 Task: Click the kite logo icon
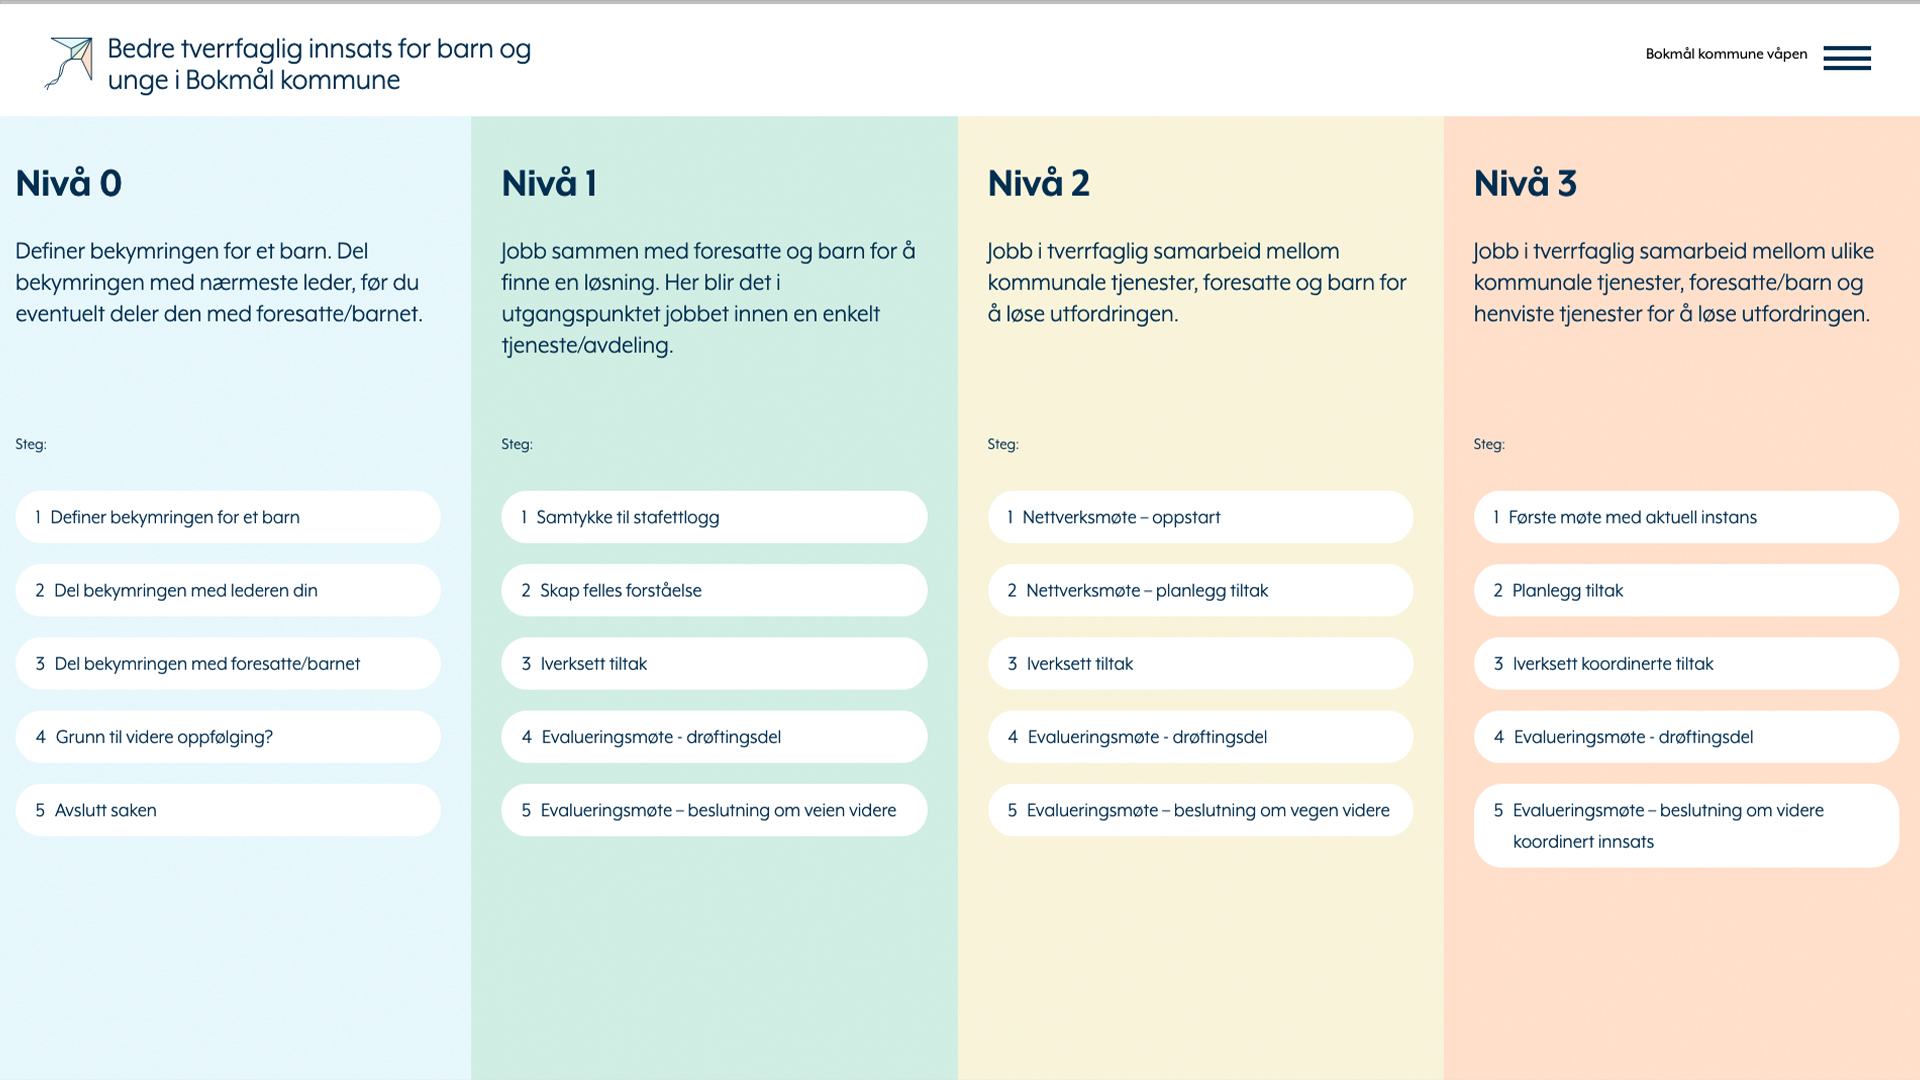coord(69,63)
